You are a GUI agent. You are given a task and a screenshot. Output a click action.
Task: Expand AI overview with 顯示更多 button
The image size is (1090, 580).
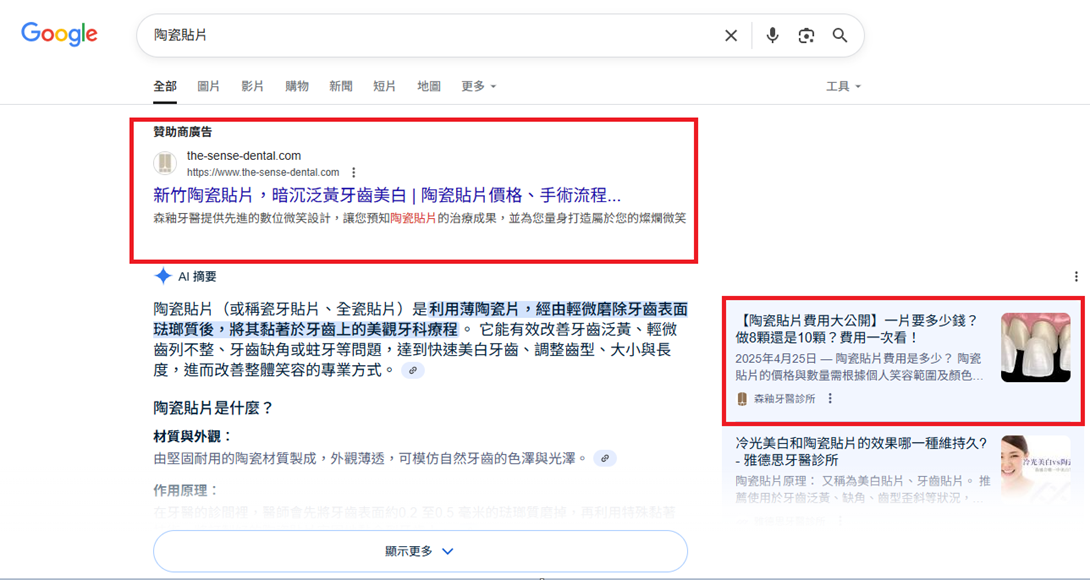tap(421, 551)
